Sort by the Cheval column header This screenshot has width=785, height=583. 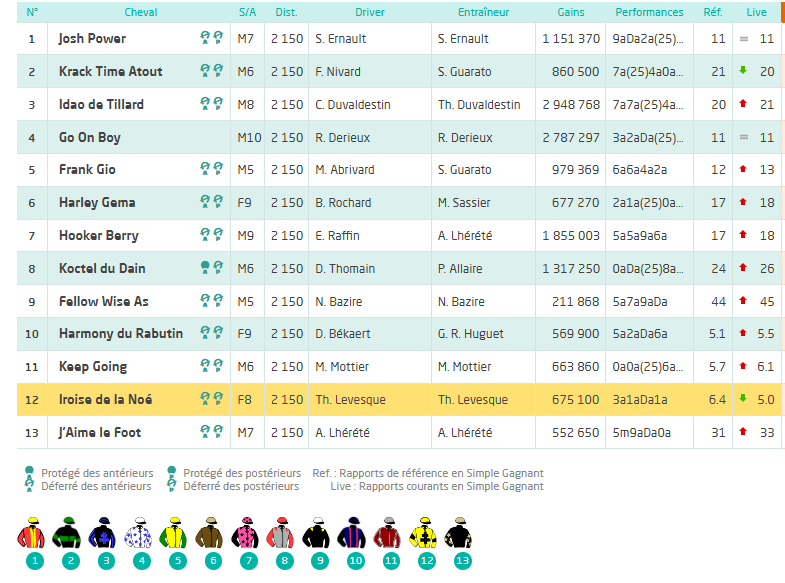[140, 12]
